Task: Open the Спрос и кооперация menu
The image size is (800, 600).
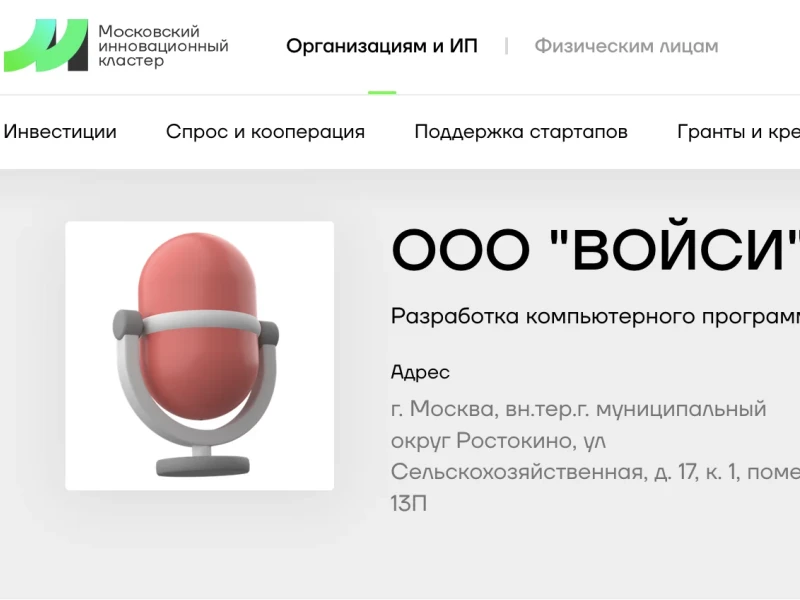Action: pos(265,132)
